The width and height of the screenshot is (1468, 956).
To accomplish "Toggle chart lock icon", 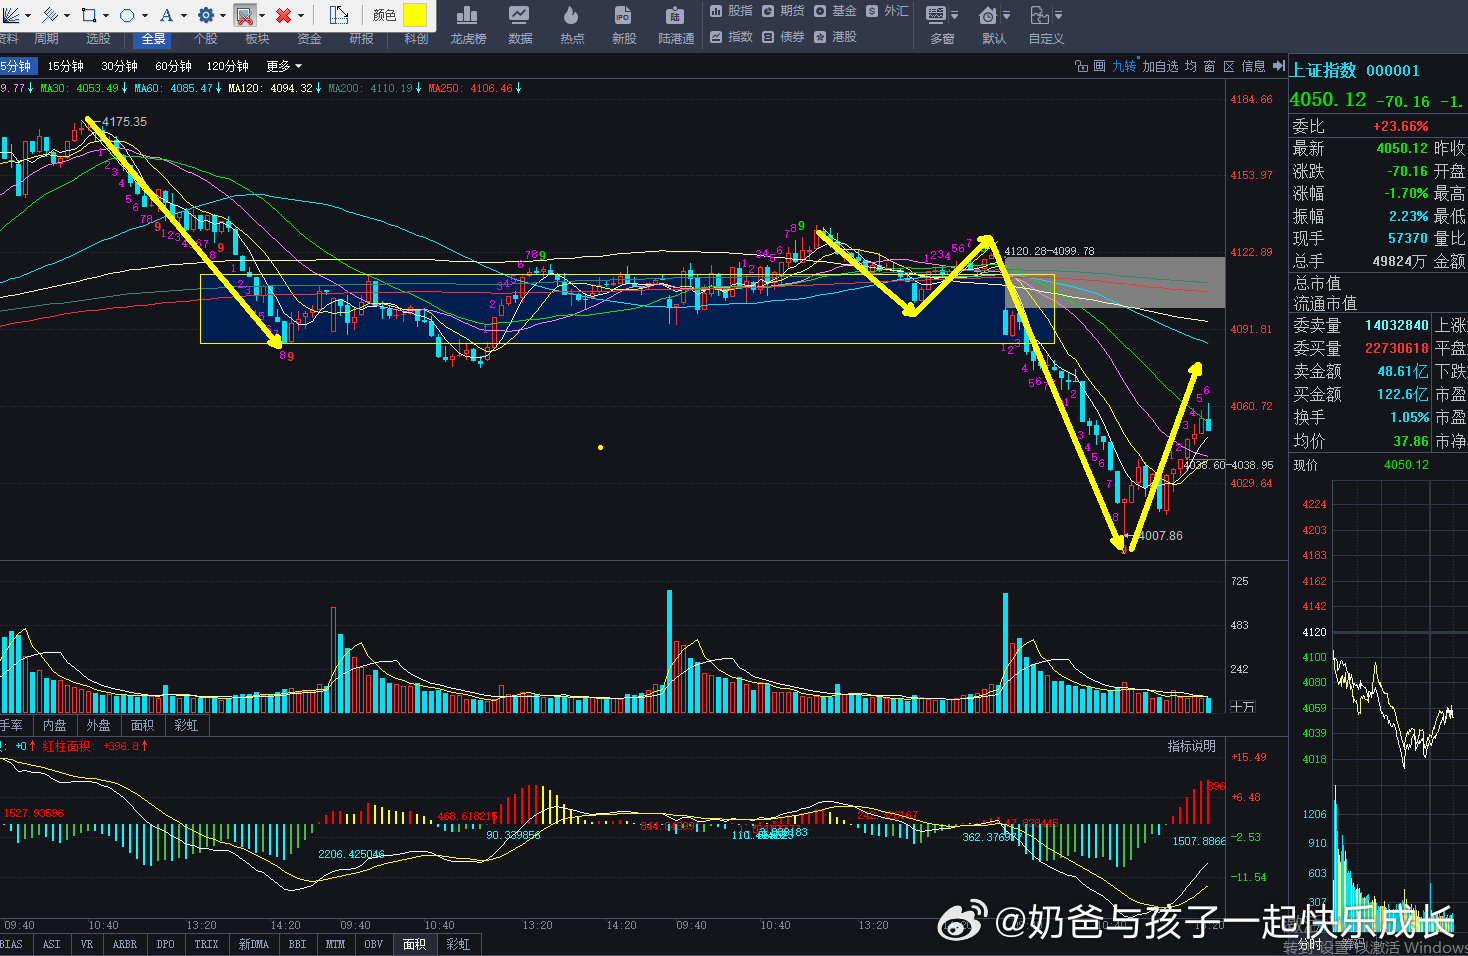I will pos(1081,66).
